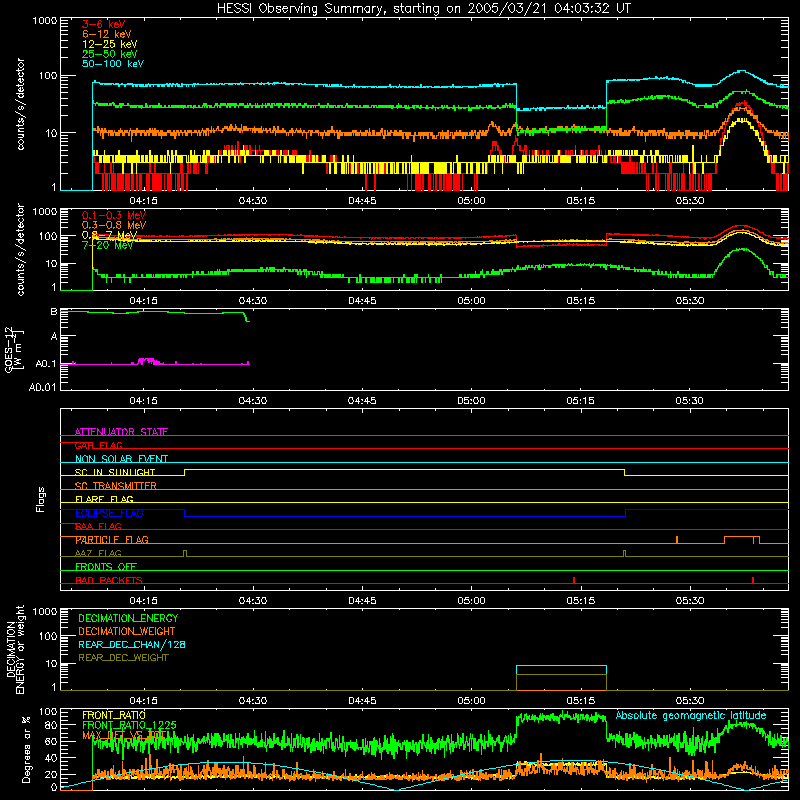Select the cyan 50-100 keV legend label
Screen dimensions: 800x800
[x=113, y=64]
